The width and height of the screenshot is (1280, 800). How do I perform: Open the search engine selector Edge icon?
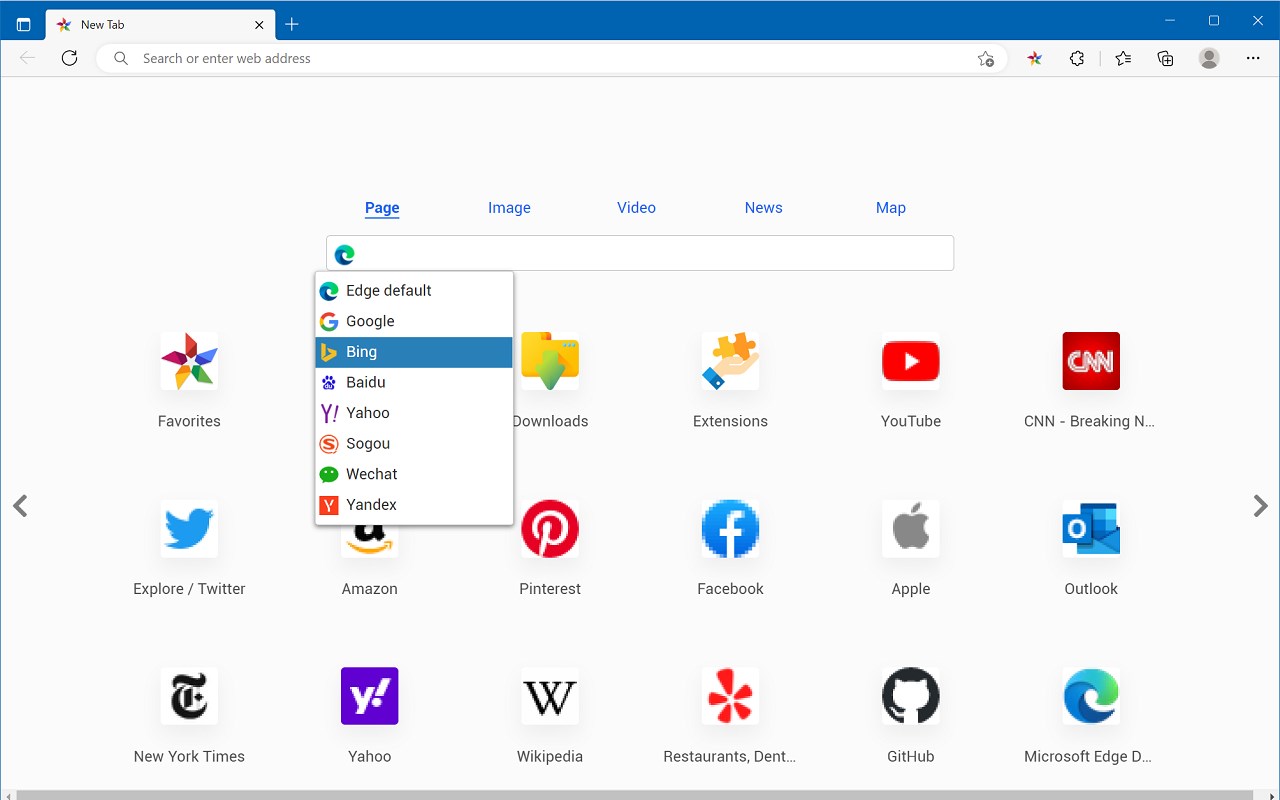click(x=345, y=254)
